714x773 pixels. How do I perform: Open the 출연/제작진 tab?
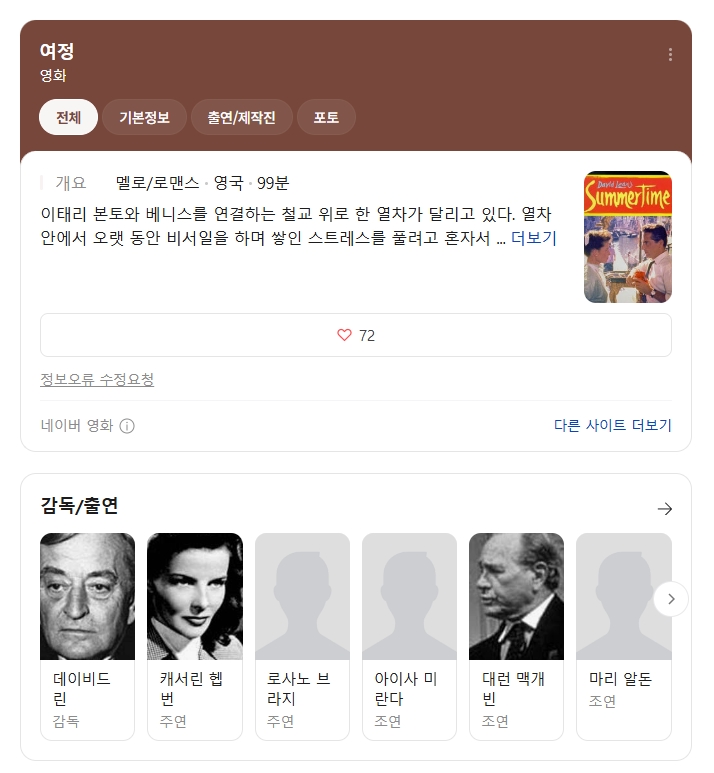pos(241,117)
